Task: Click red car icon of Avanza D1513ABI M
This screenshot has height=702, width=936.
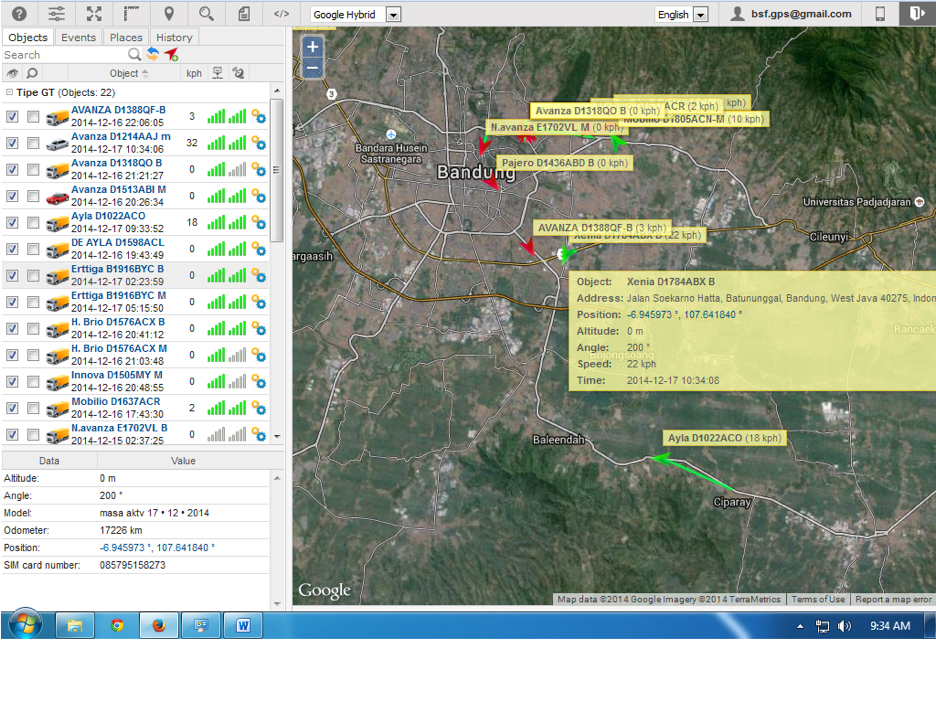Action: click(57, 196)
